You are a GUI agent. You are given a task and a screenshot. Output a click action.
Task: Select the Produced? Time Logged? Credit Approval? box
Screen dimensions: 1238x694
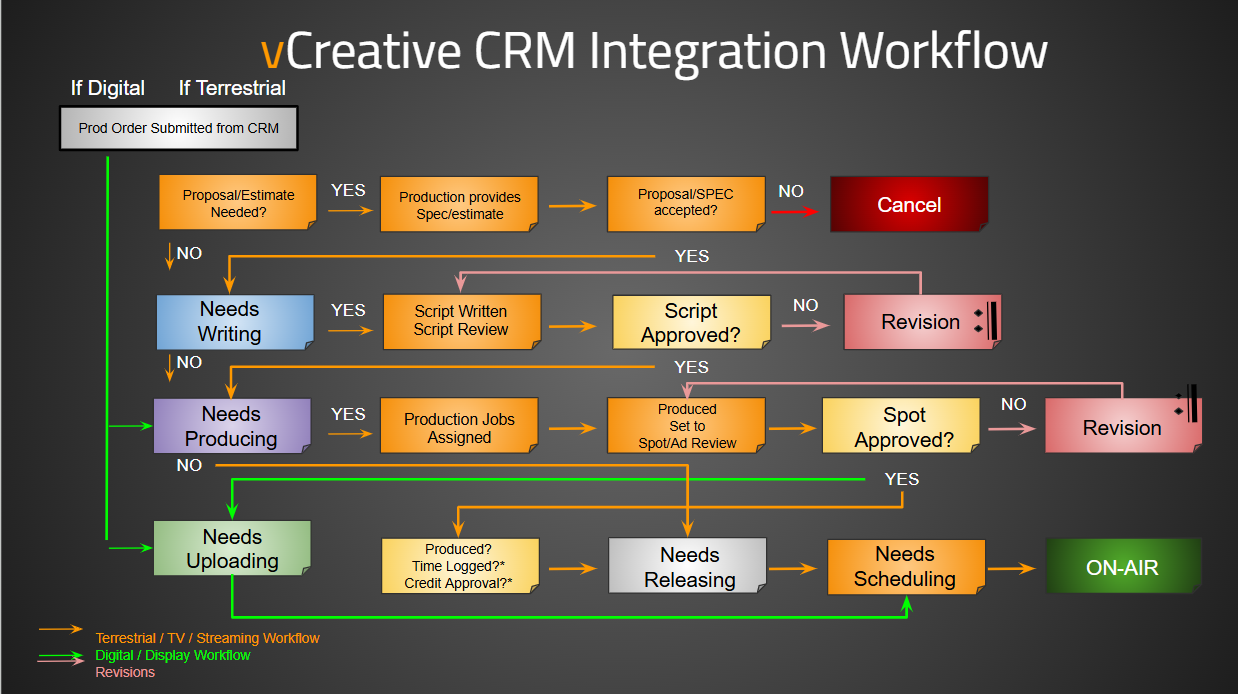point(460,566)
